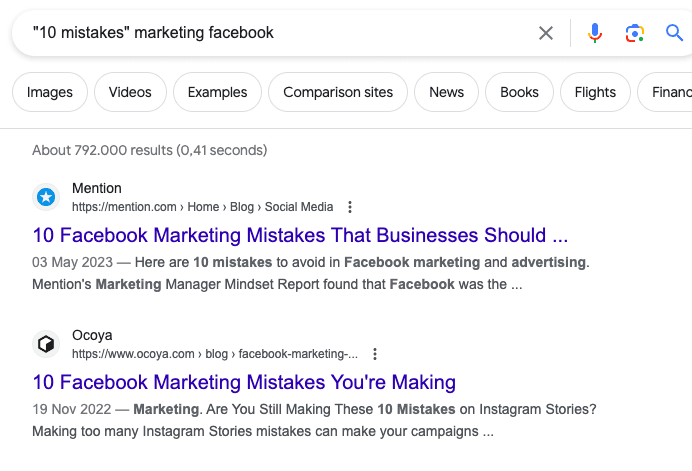Screen dimensions: 692x471
Task: Select the Flights filter chip
Action: (595, 92)
